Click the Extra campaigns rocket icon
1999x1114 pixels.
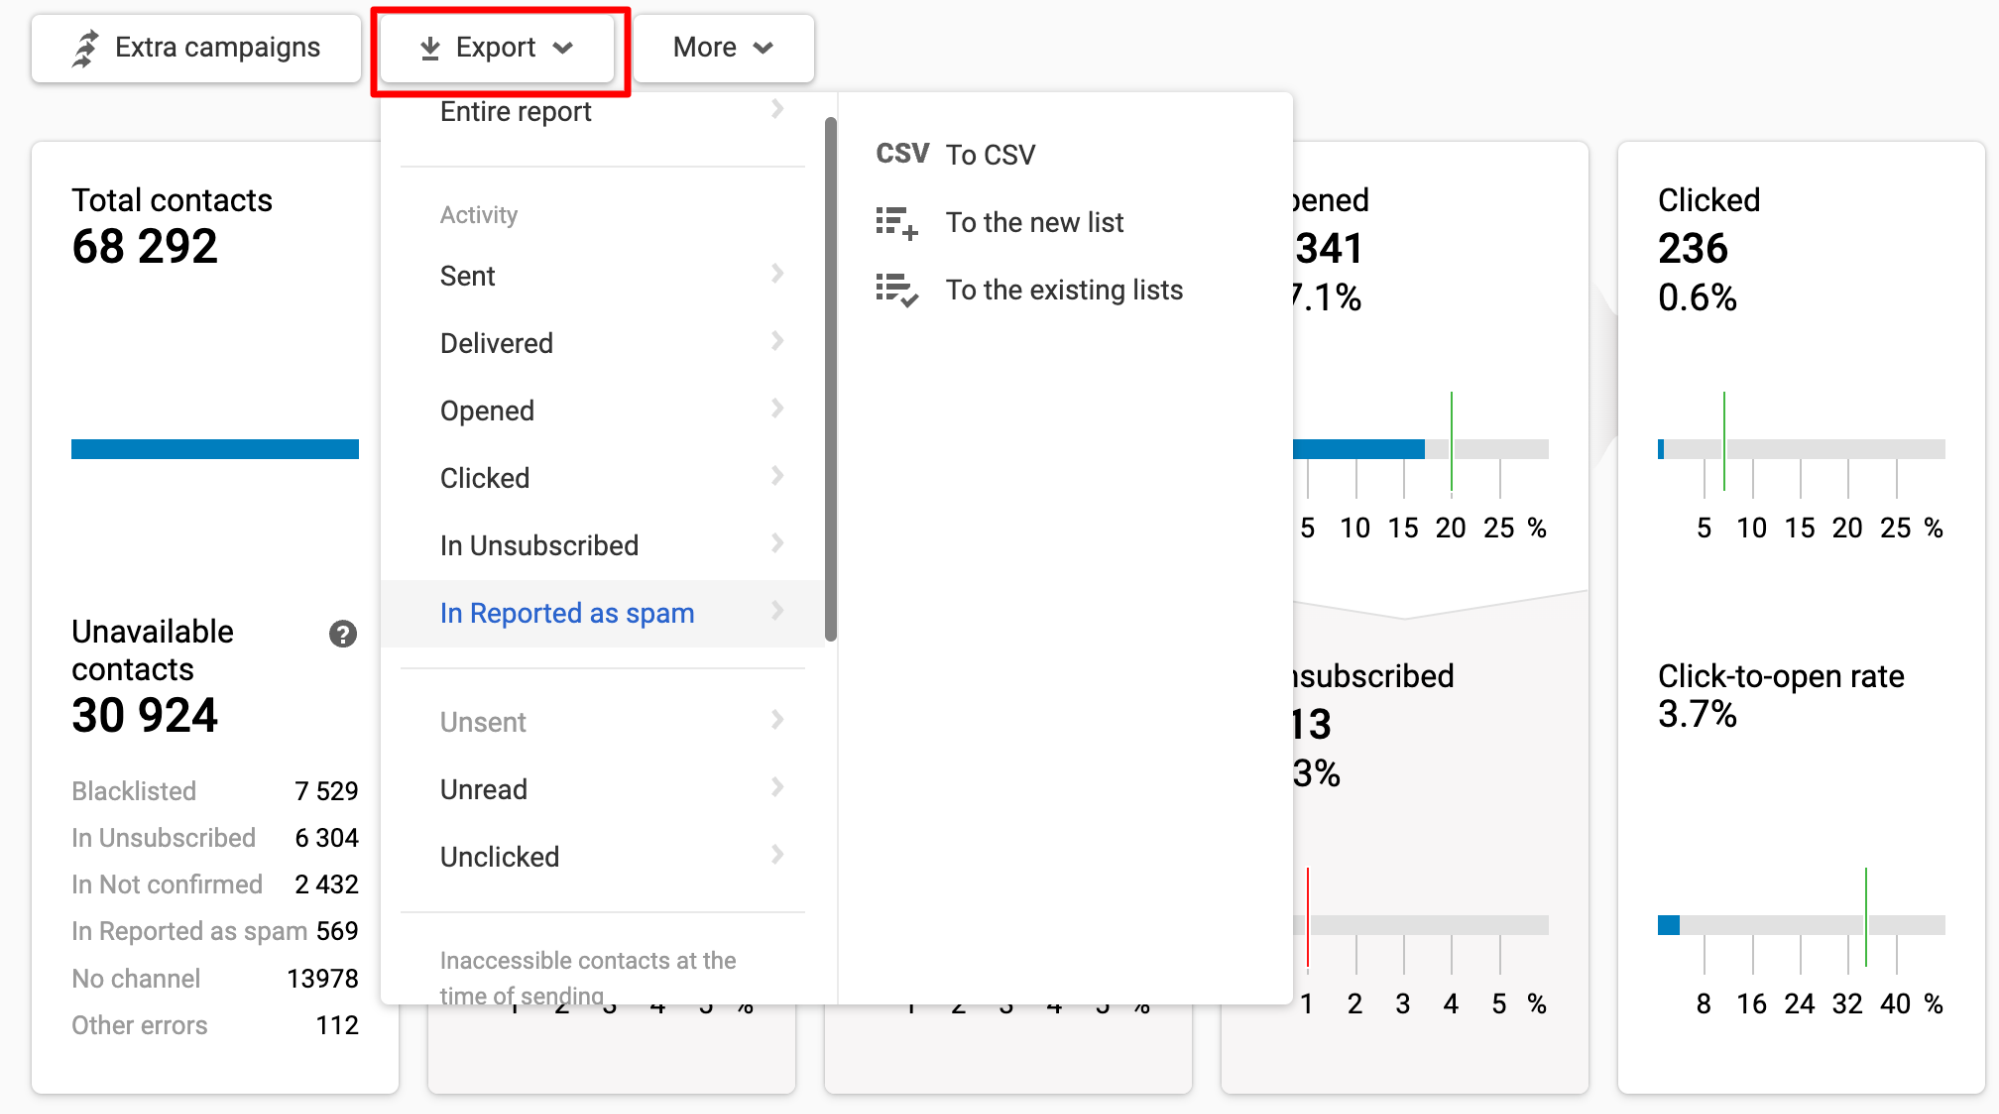86,48
